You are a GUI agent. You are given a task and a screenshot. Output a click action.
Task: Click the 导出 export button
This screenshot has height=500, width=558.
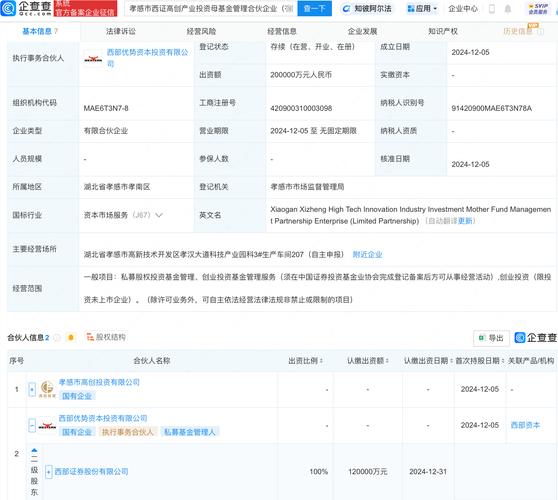point(491,338)
